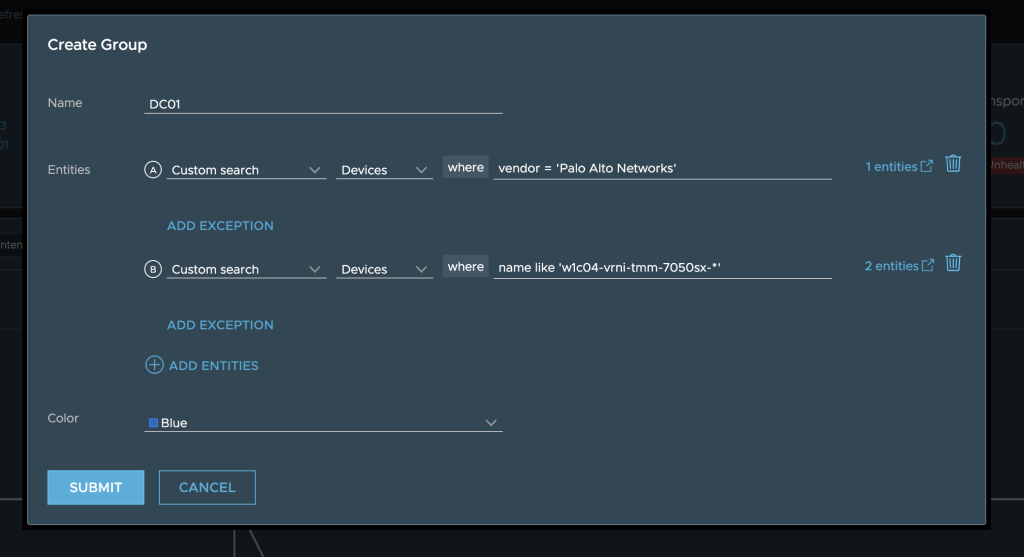Open external link icon beside 2 entities
Image resolution: width=1024 pixels, height=557 pixels.
927,265
